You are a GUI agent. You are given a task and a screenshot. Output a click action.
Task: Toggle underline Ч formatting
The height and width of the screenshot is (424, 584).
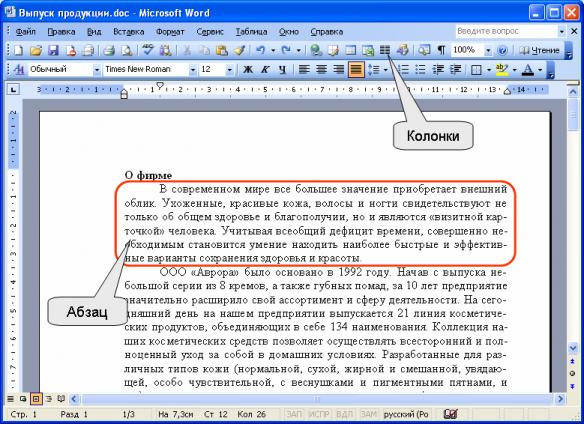[x=283, y=70]
